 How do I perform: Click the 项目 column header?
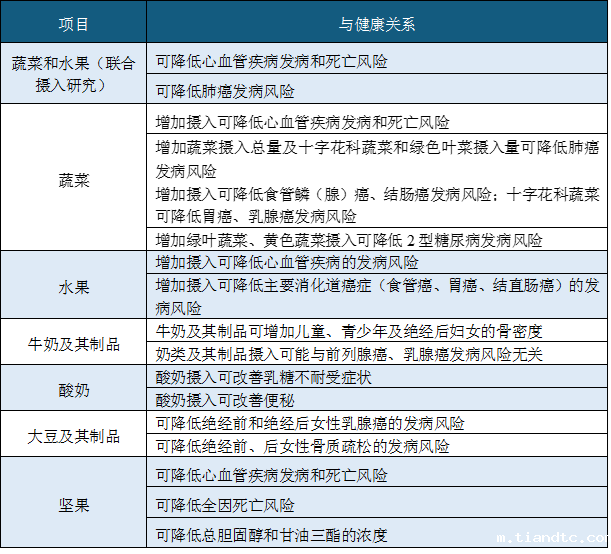(x=75, y=25)
